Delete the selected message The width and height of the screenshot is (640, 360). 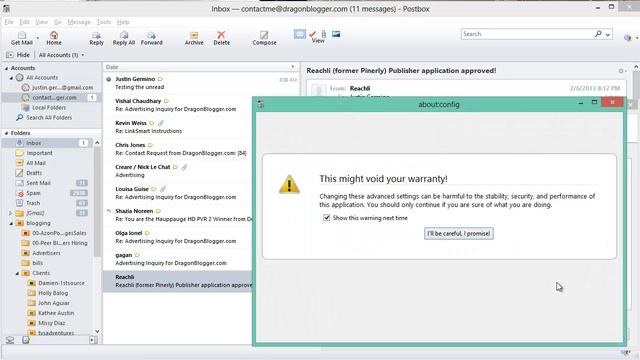point(221,38)
